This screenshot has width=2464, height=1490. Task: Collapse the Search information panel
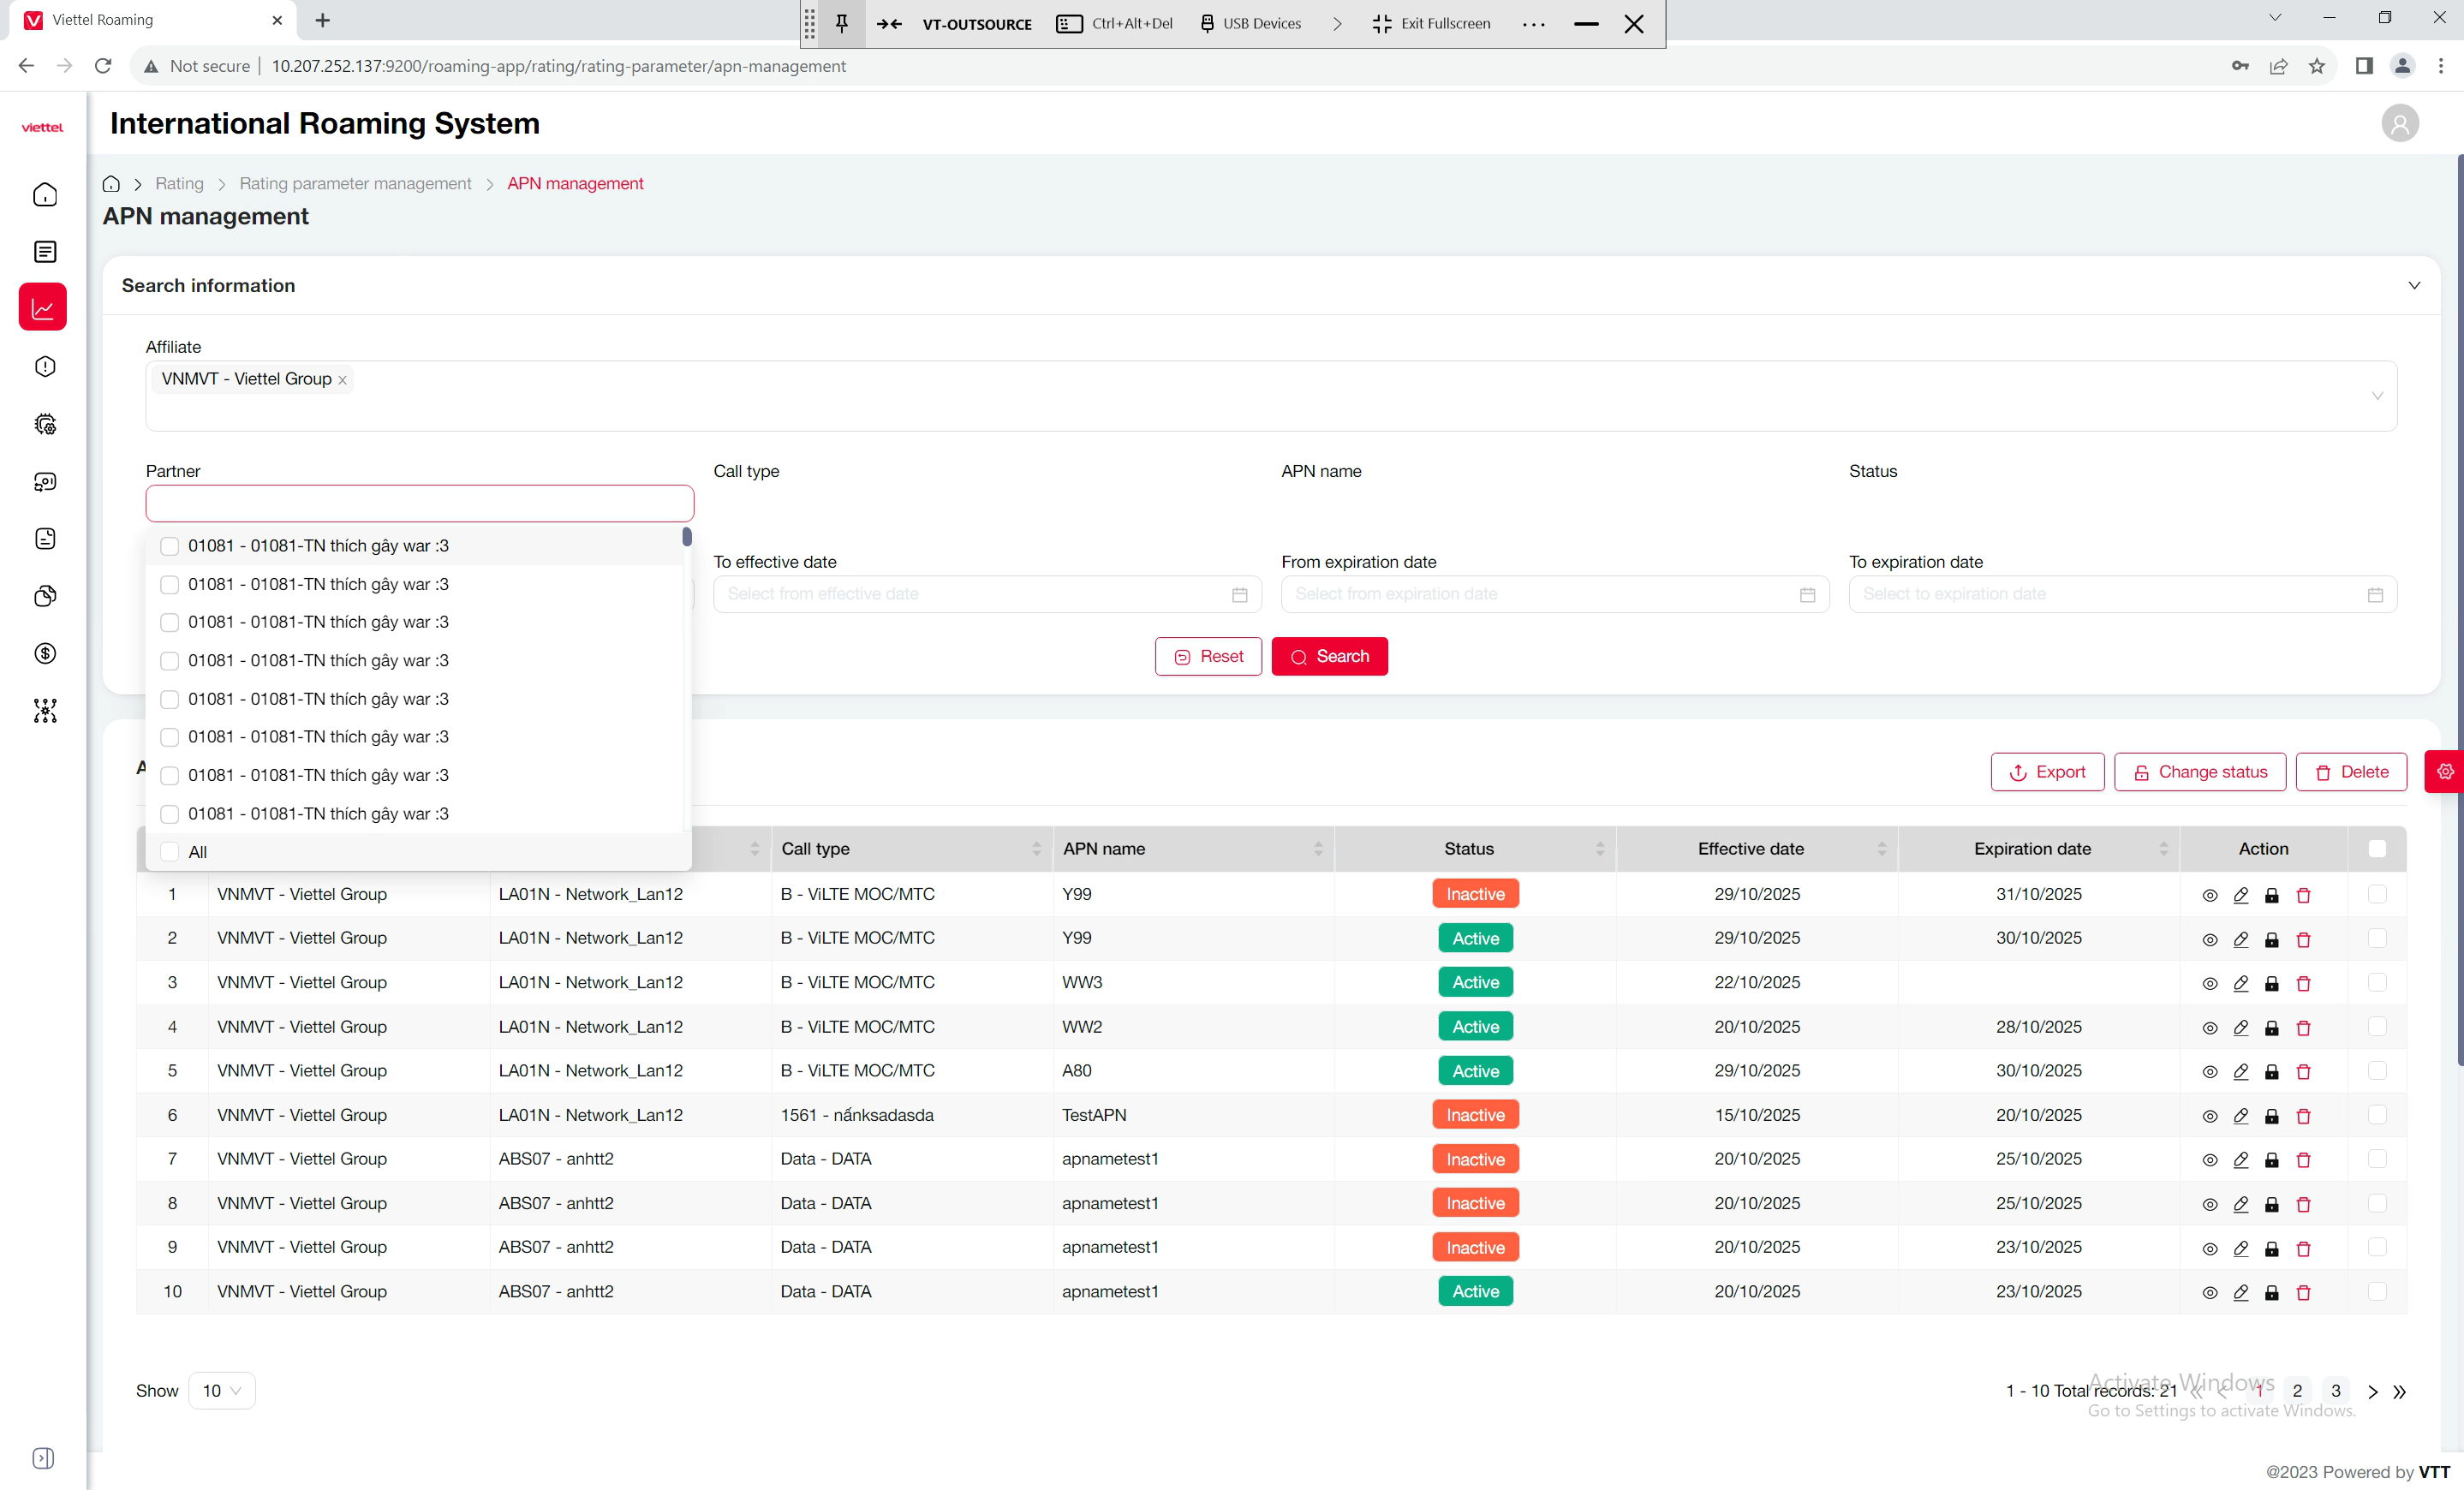(2414, 286)
